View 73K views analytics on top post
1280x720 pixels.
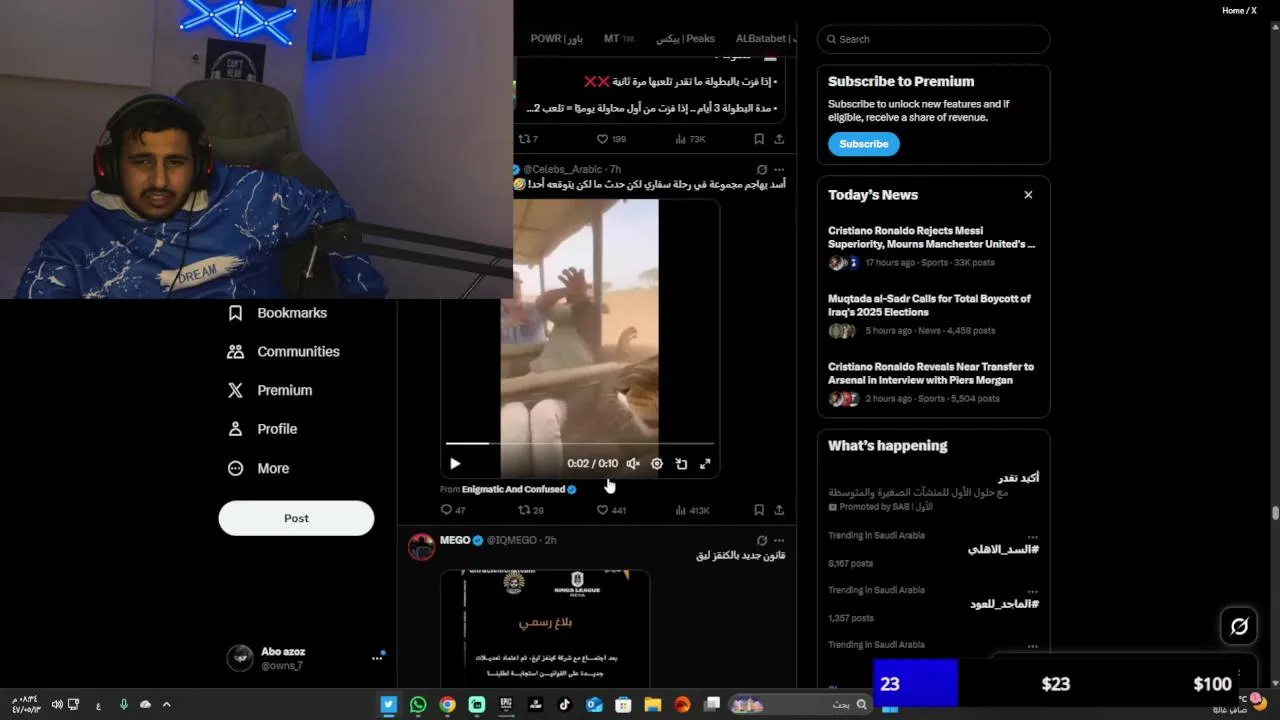click(x=690, y=139)
